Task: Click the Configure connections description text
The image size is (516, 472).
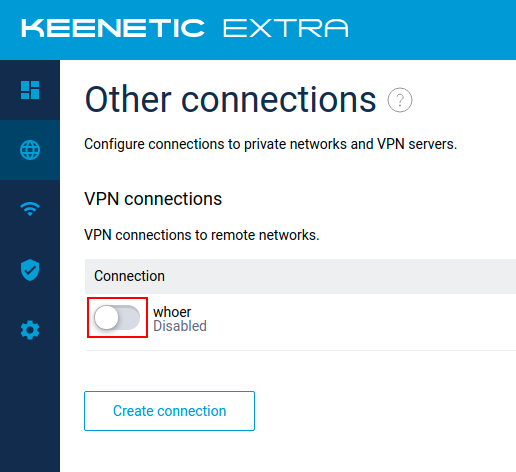Action: 270,144
